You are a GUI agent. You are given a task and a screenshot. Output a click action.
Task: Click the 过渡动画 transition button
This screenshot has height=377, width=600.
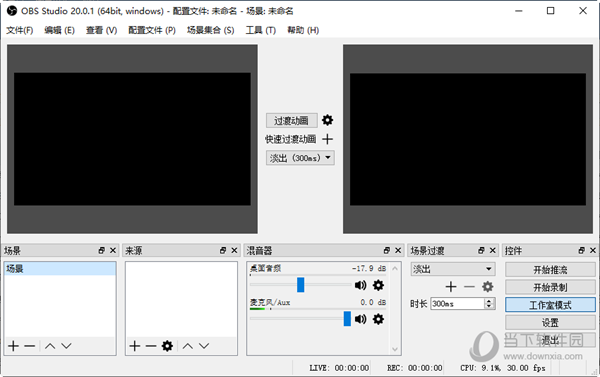tap(292, 121)
